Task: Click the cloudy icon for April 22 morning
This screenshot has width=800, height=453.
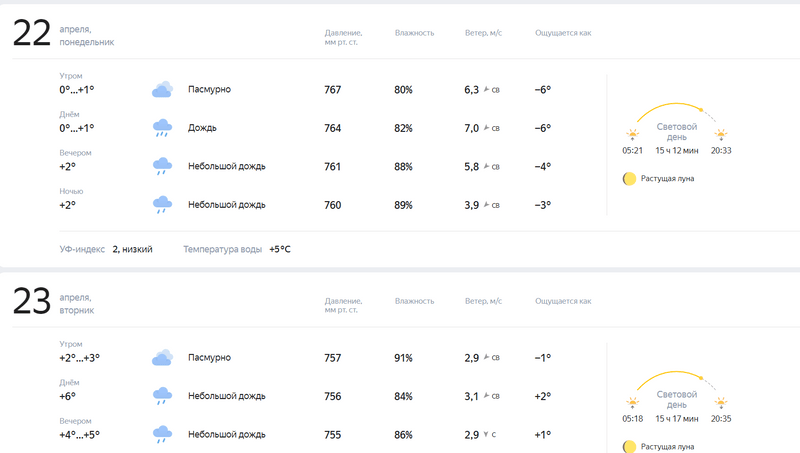Action: [x=162, y=90]
